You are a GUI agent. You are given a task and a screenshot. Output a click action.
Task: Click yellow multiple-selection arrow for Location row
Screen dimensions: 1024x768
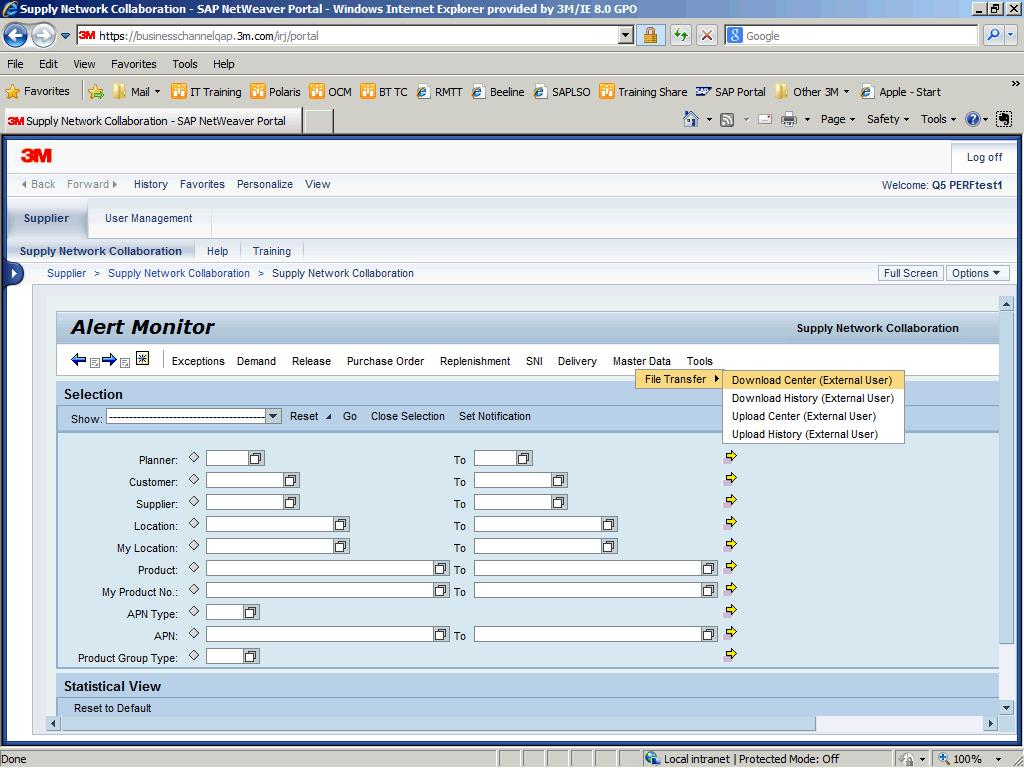730,522
